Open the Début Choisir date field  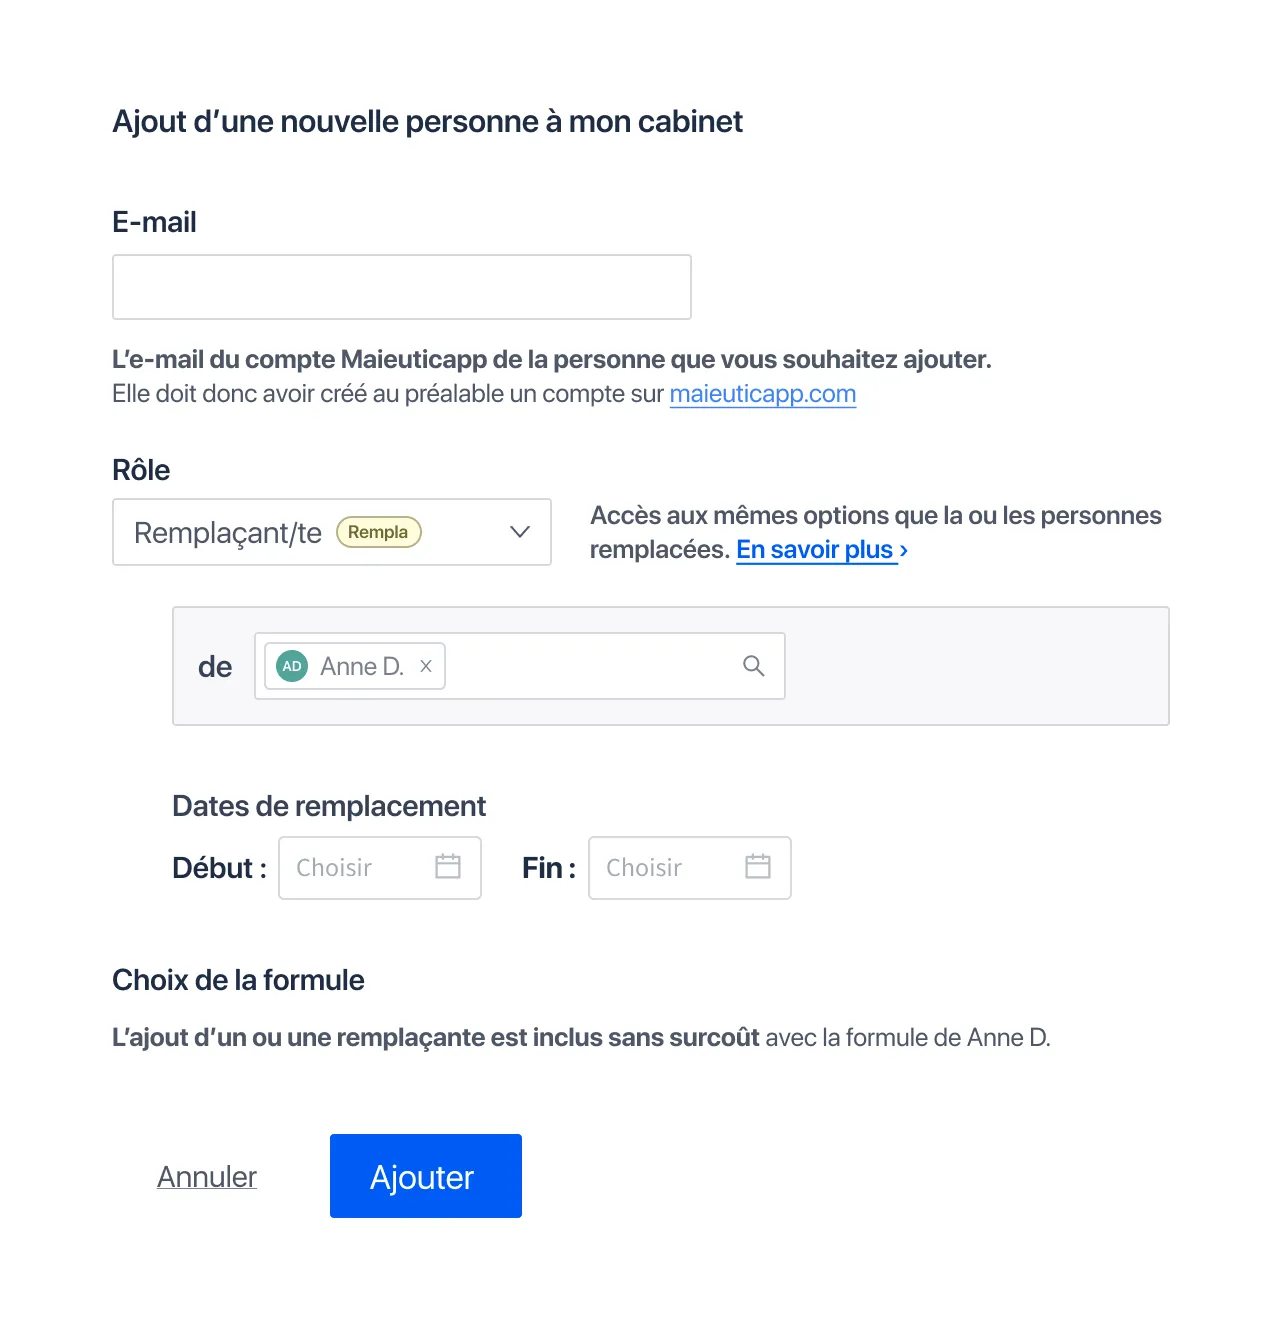pos(350,868)
